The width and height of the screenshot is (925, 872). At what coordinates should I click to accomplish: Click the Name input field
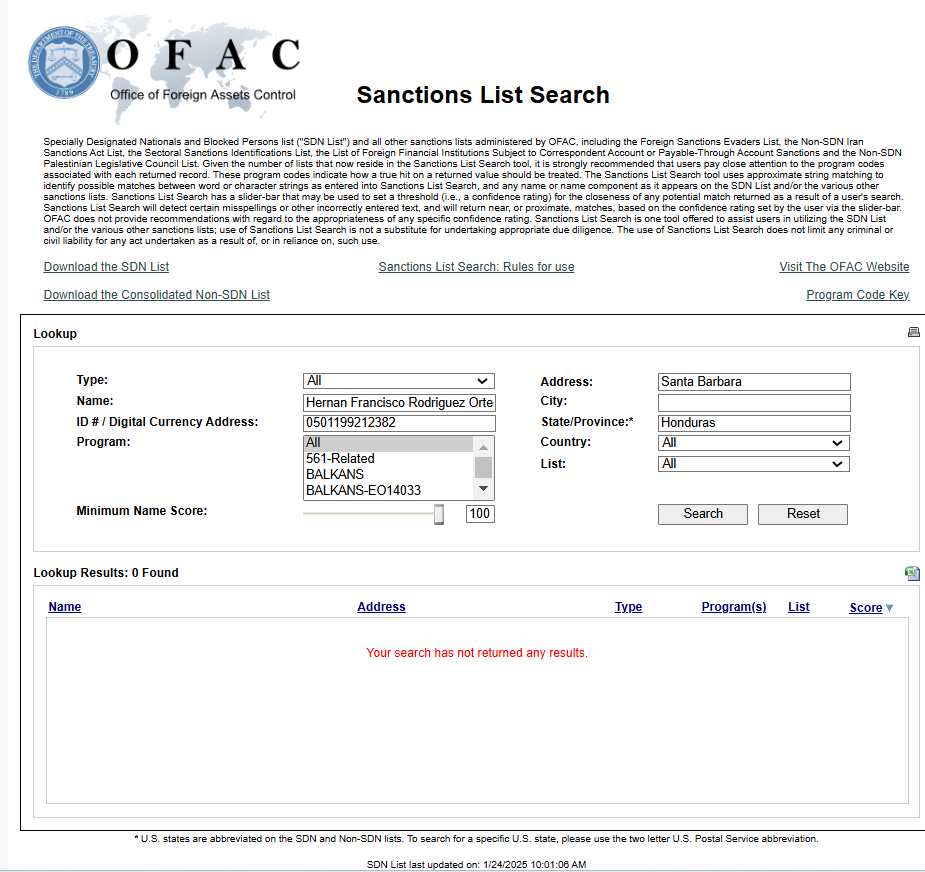coord(398,402)
